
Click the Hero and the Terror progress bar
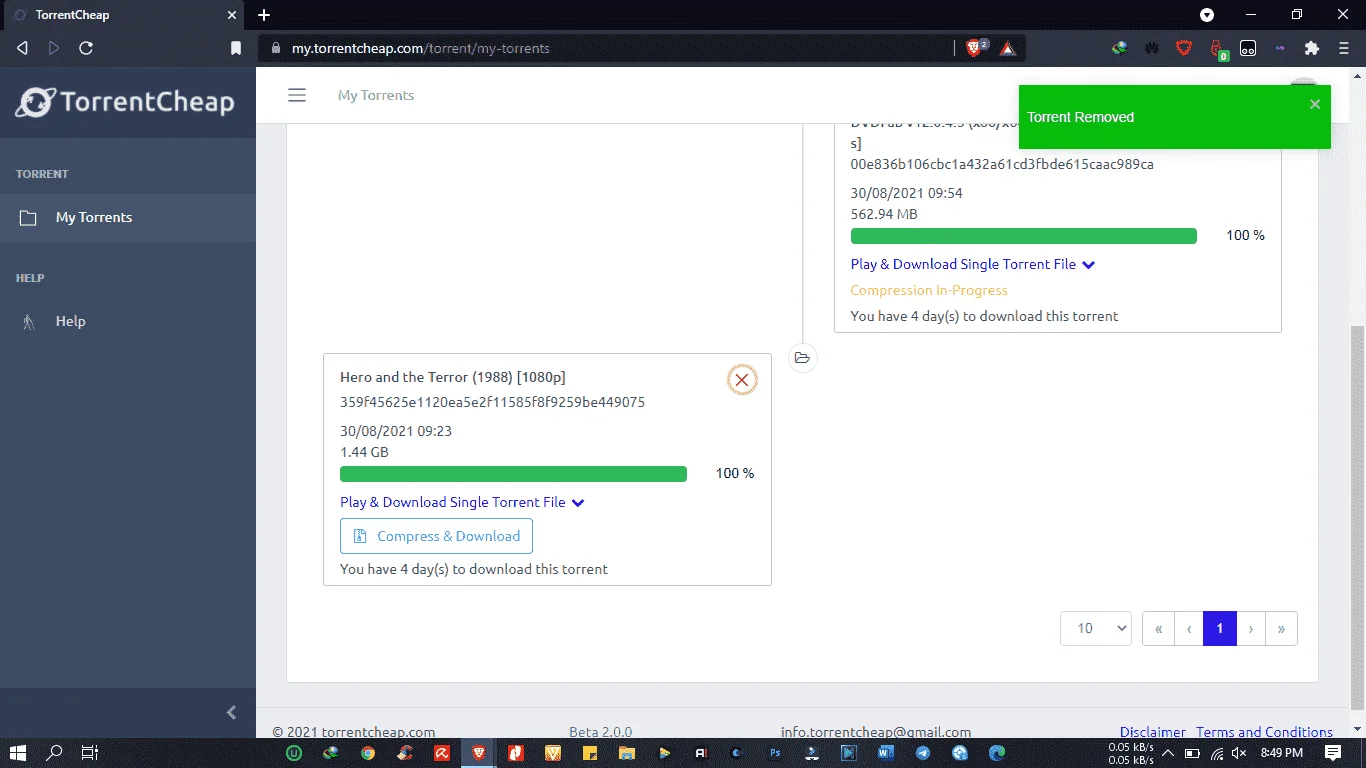pos(513,473)
